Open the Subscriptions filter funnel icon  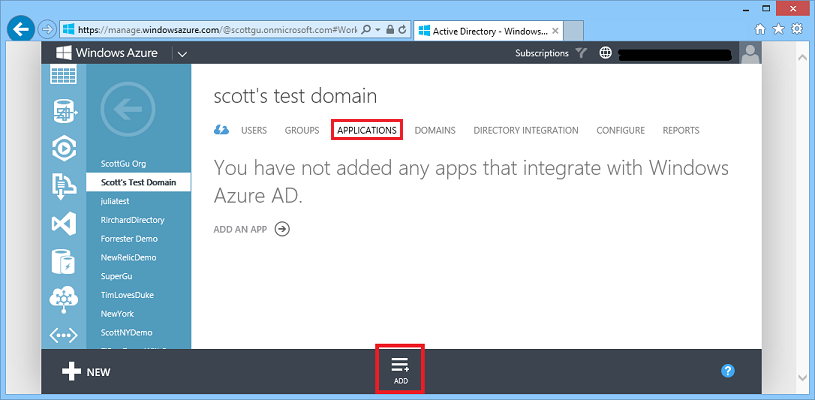[581, 53]
